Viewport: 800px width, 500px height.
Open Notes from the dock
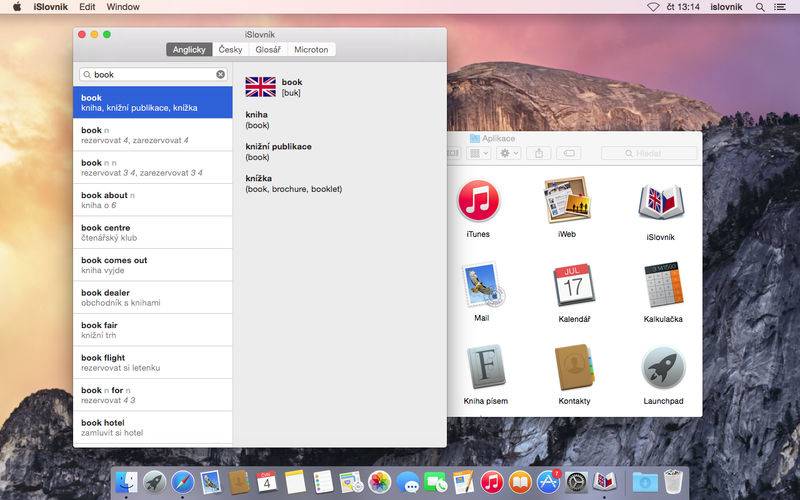click(295, 482)
